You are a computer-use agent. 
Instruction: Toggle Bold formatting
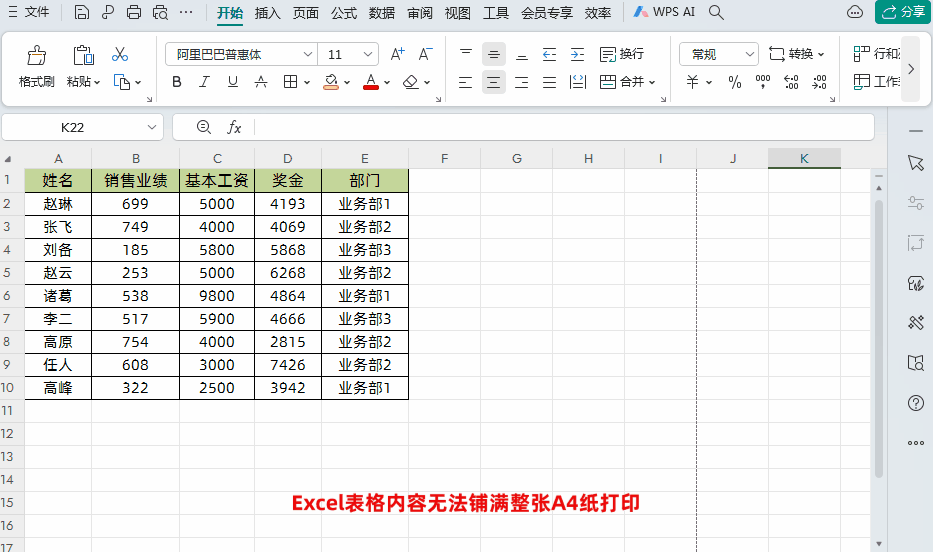(x=177, y=82)
